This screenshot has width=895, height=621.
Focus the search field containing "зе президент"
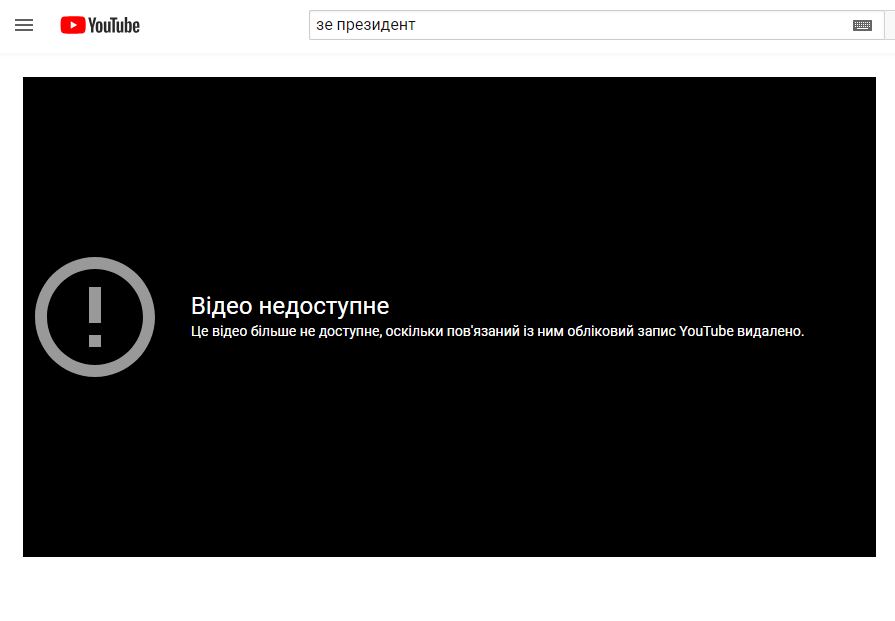[580, 25]
